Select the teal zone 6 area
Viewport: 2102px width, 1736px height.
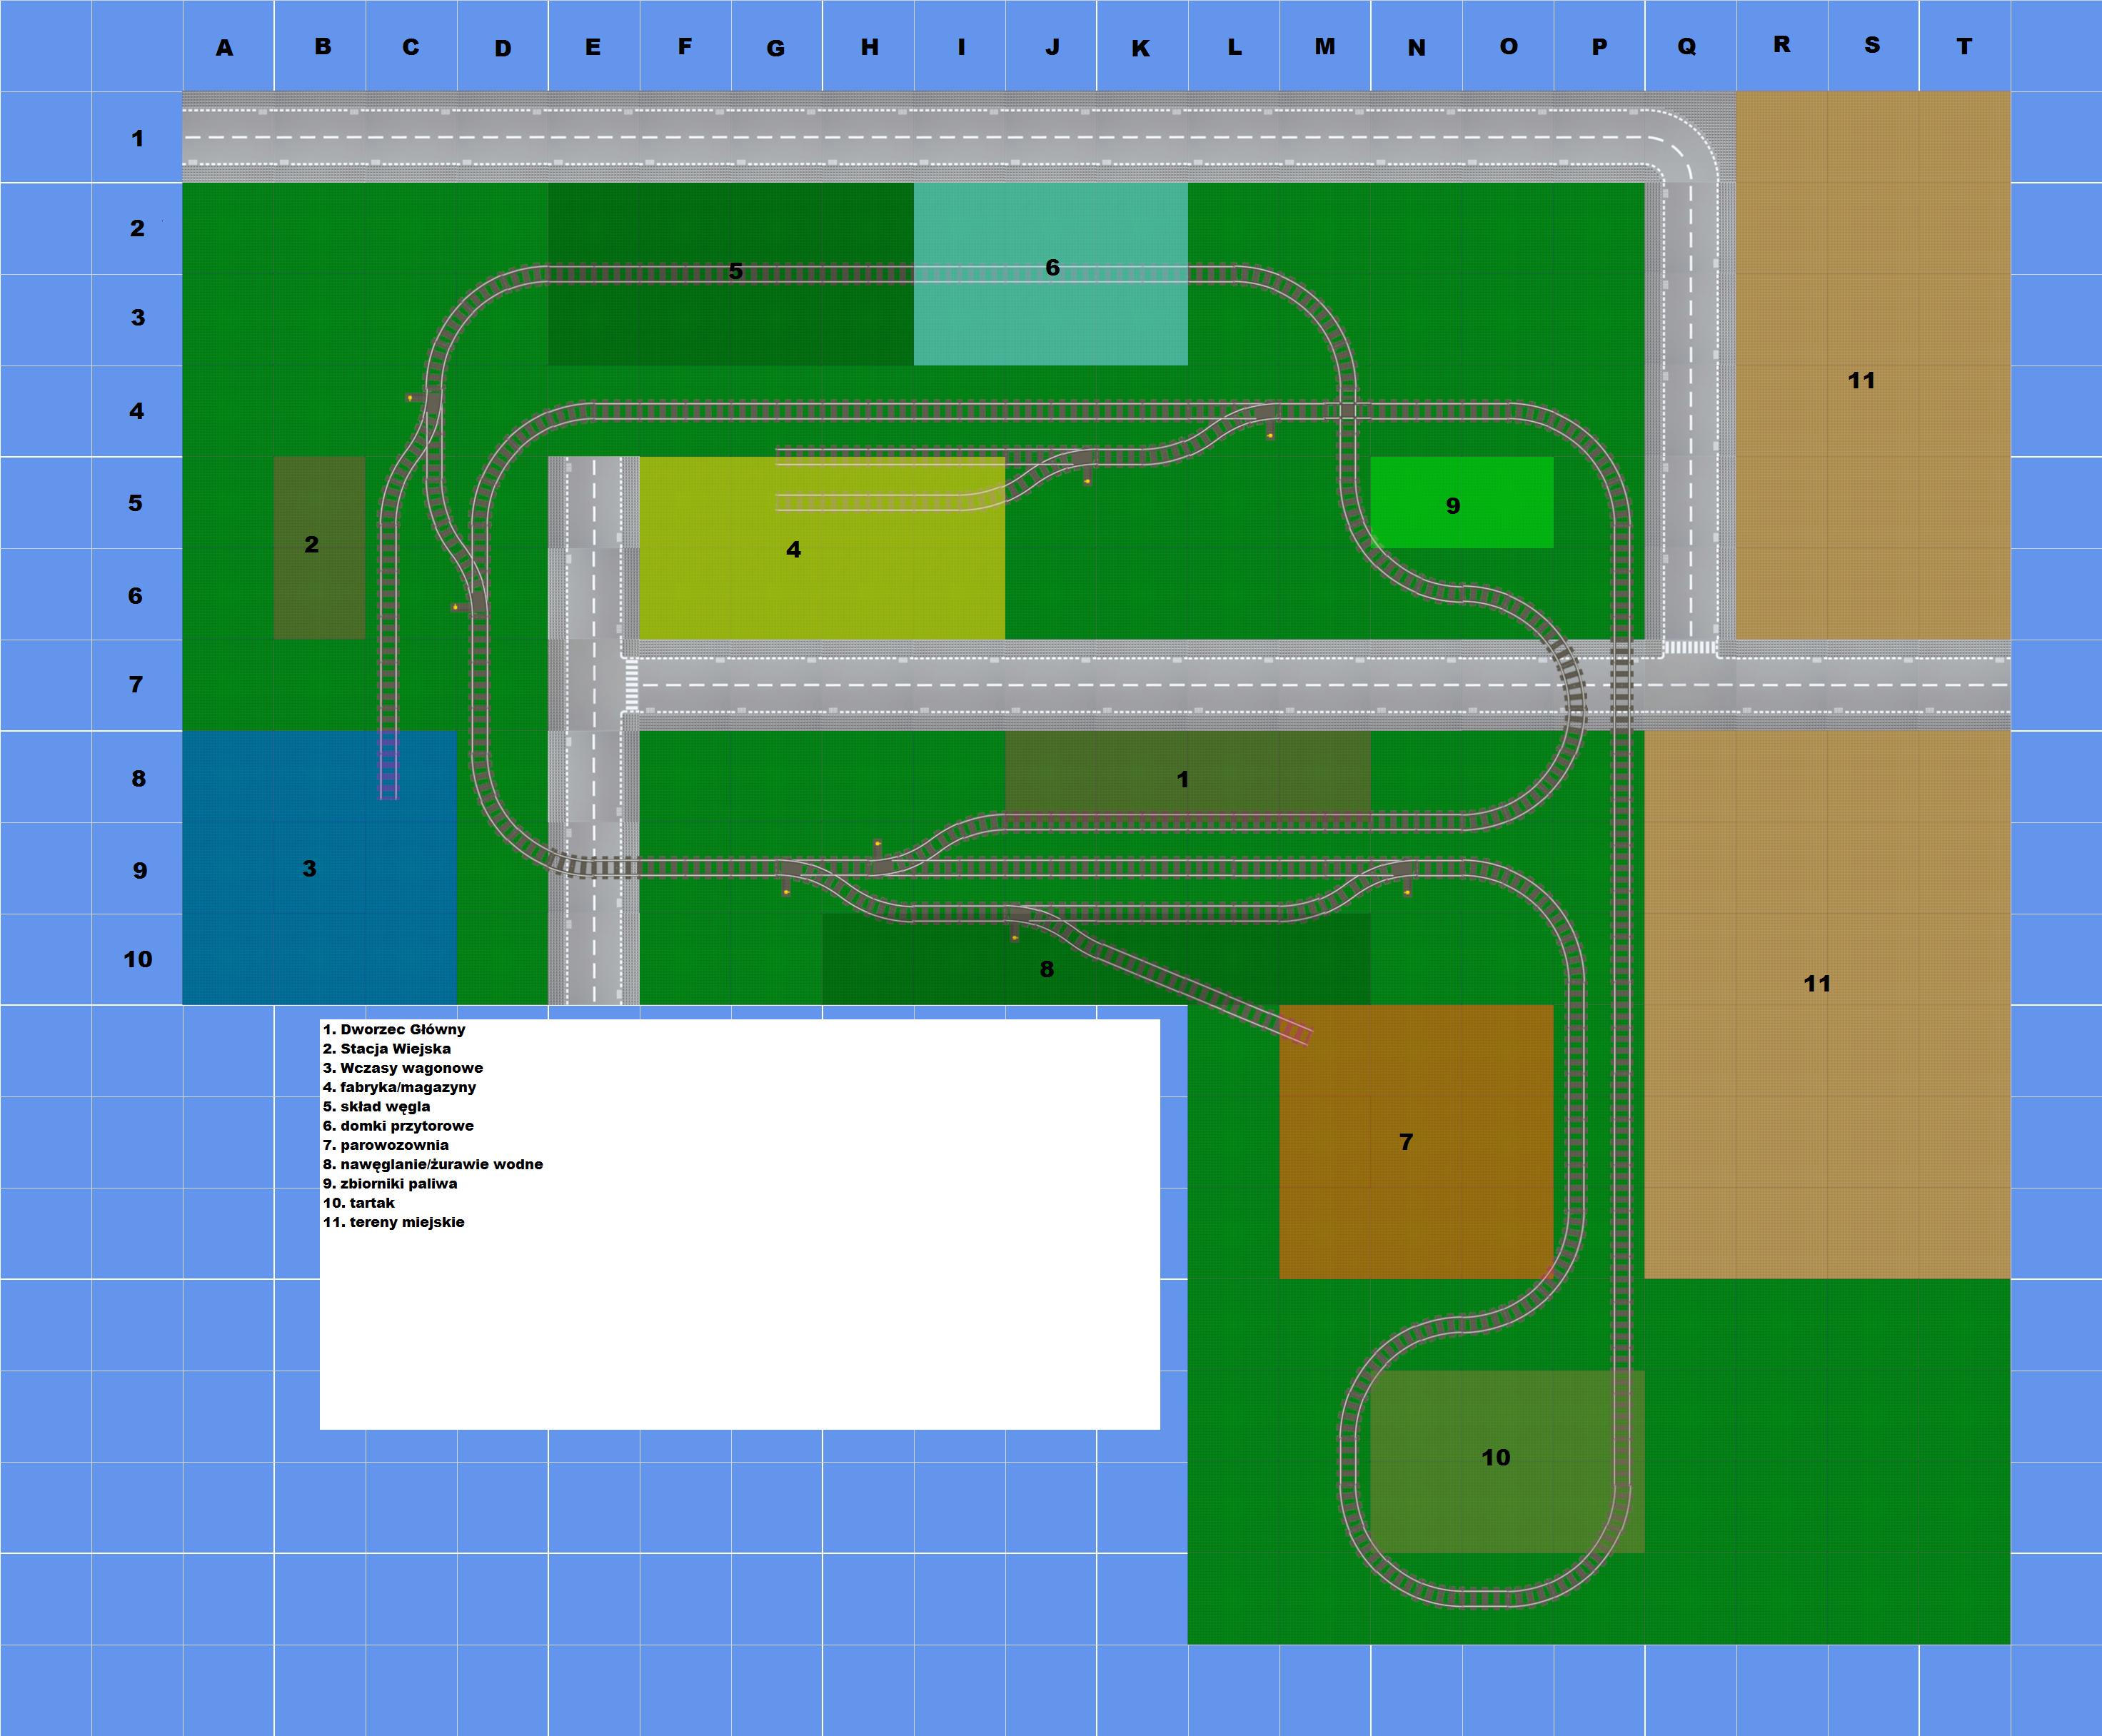coord(1051,274)
